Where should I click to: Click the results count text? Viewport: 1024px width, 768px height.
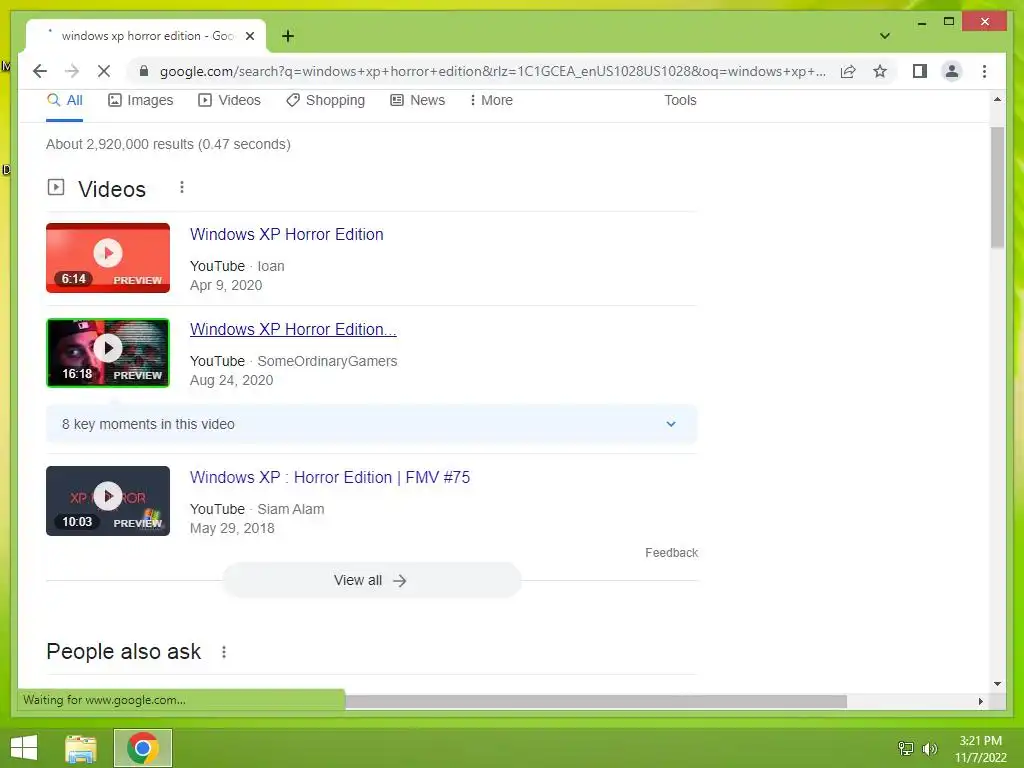[x=168, y=144]
